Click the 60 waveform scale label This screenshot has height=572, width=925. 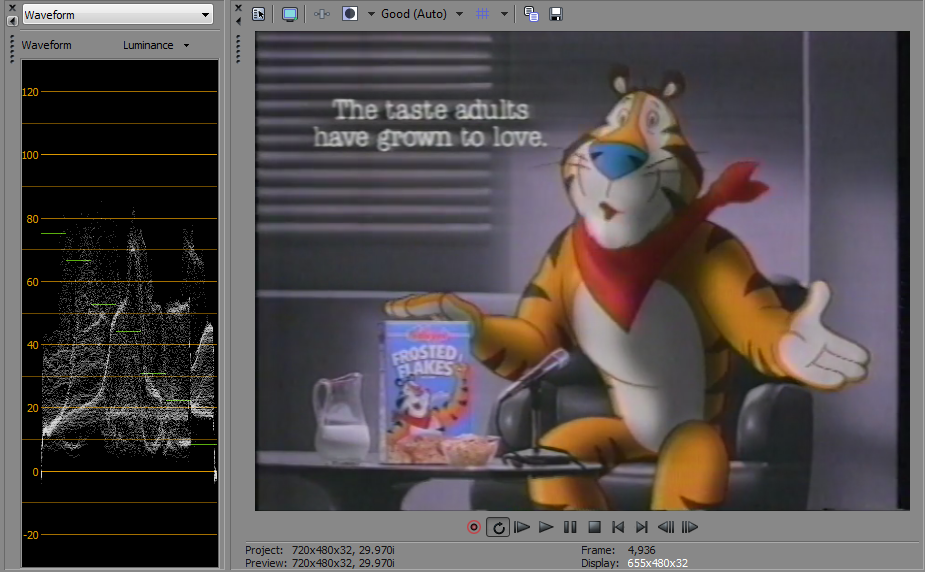32,282
